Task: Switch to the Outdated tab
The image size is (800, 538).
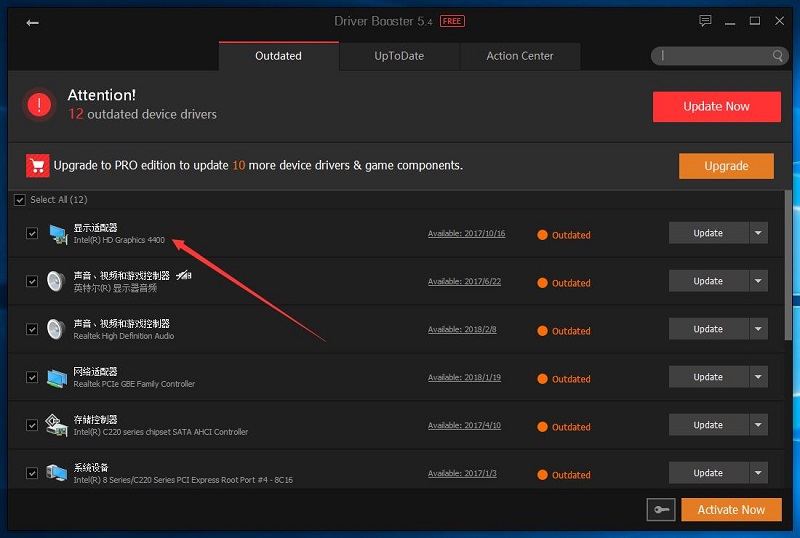Action: tap(279, 56)
